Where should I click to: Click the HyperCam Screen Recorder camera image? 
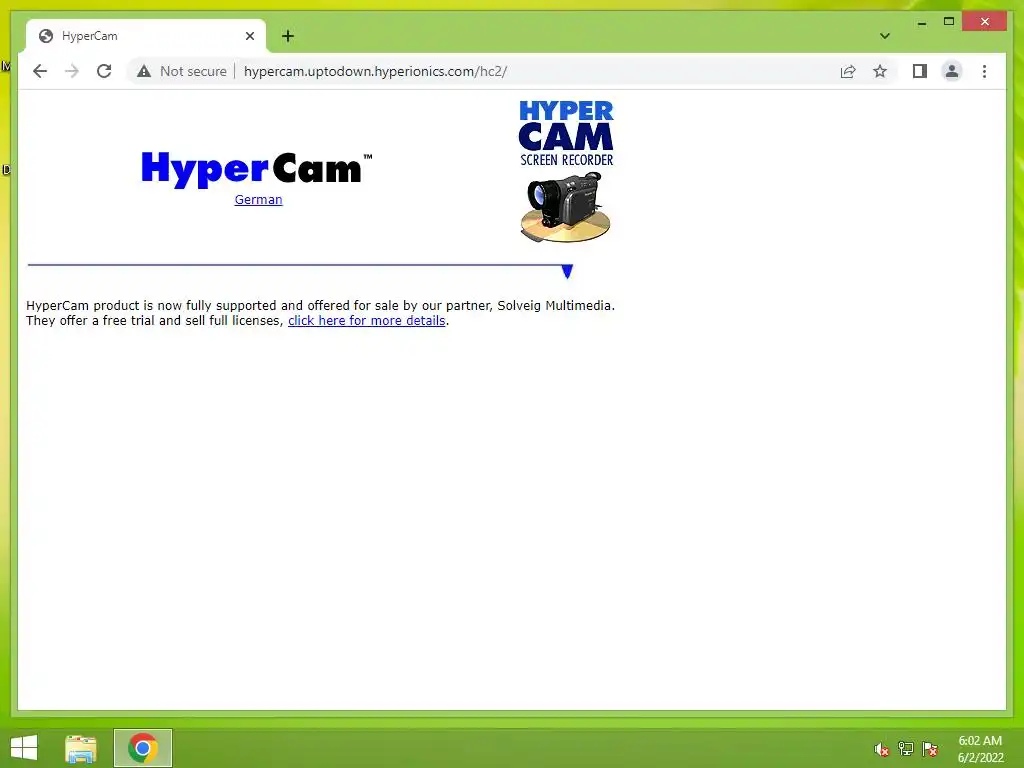tap(566, 171)
